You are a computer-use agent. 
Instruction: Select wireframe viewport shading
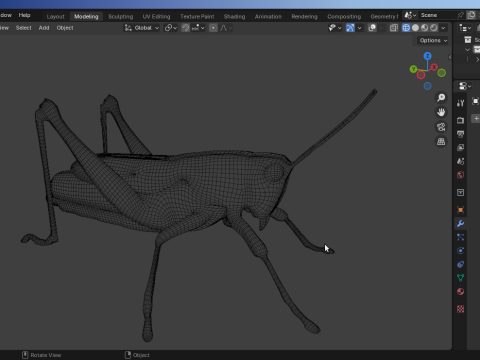[406, 28]
